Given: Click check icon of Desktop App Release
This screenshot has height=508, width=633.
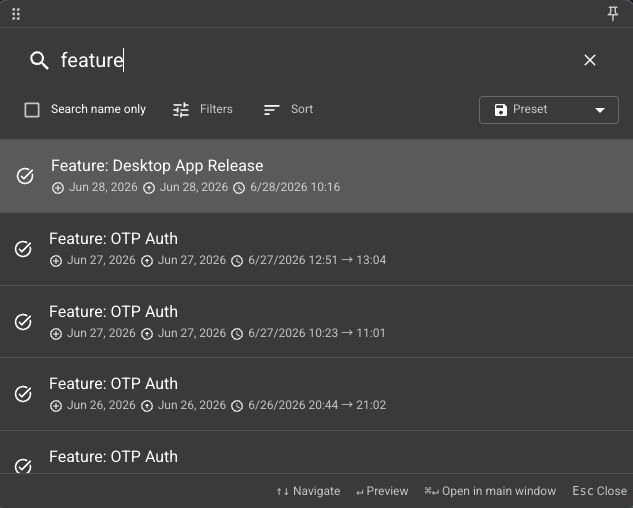Looking at the screenshot, I should [25, 176].
